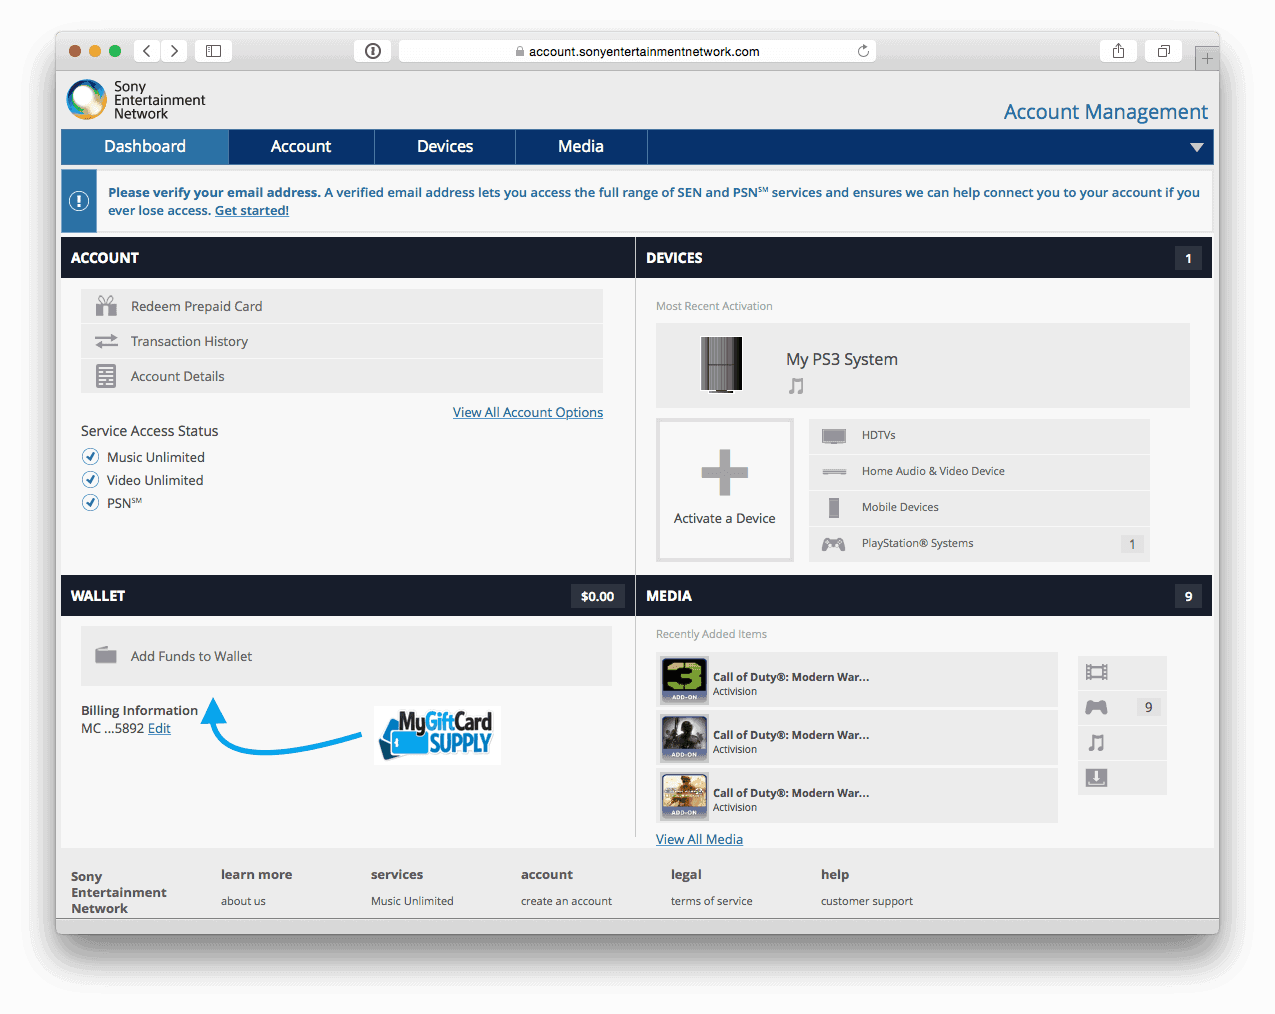1275x1014 pixels.
Task: Select the My PS3 System console thumbnail
Action: point(721,364)
